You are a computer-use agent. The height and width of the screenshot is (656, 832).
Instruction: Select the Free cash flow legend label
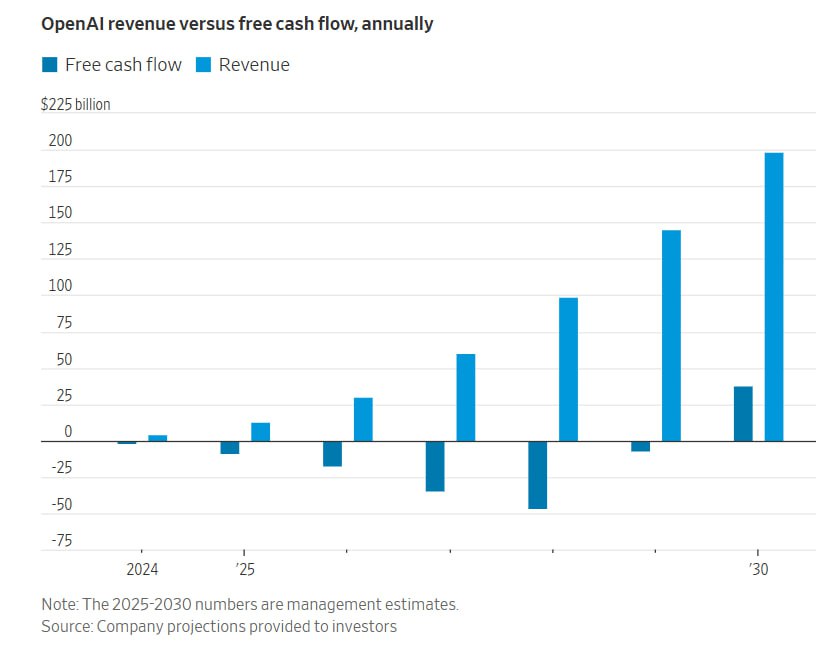pyautogui.click(x=123, y=65)
